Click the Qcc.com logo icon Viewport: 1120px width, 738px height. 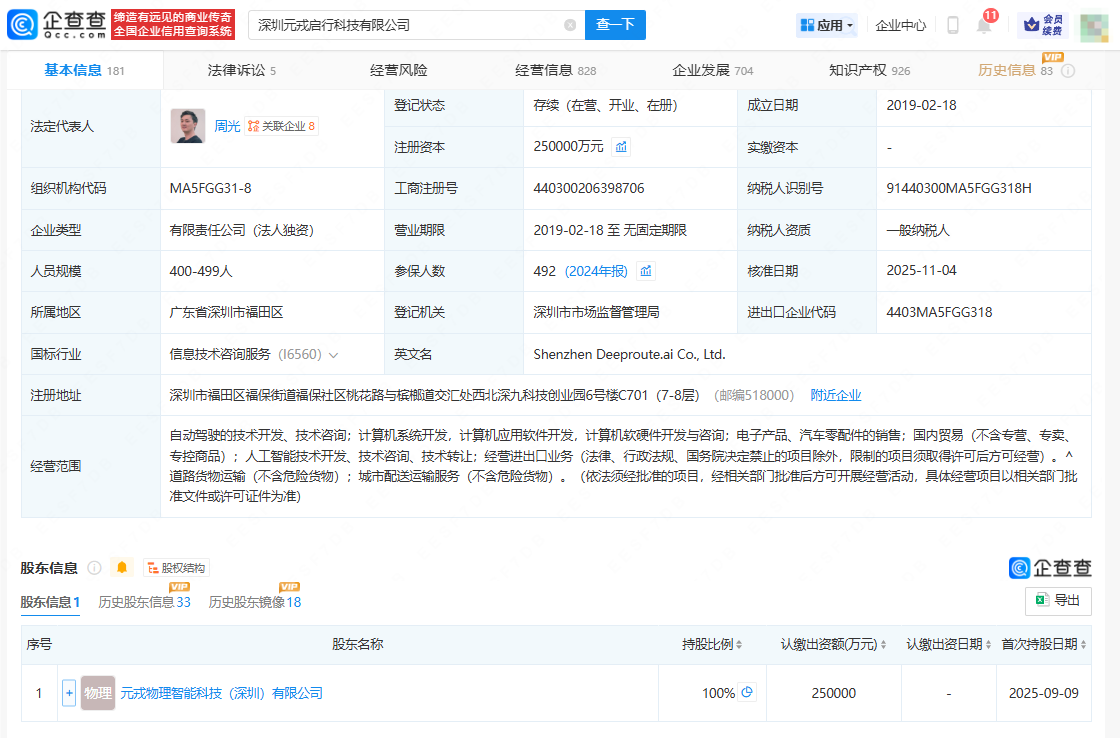(x=21, y=25)
